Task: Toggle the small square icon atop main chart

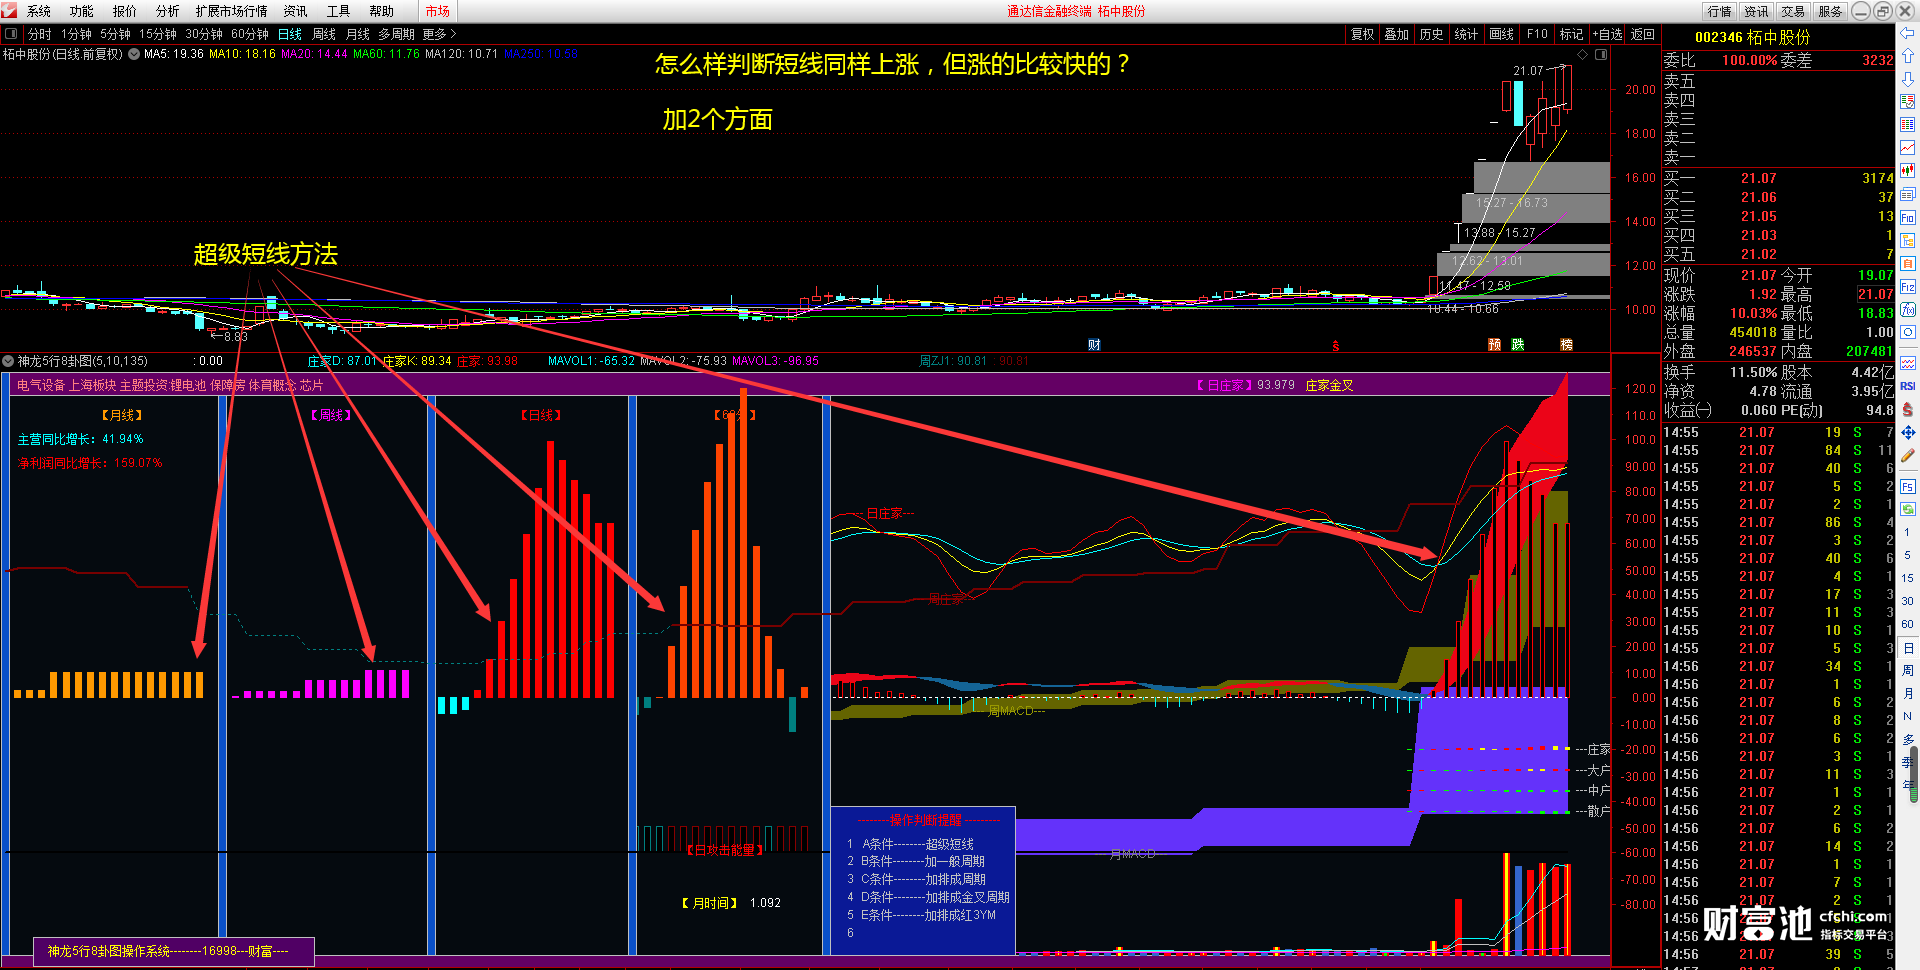Action: tap(1601, 55)
